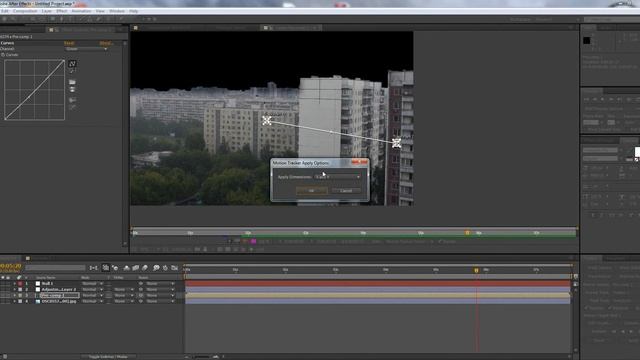Click About for the Curves effect
This screenshot has width=640, height=360.
pos(106,43)
